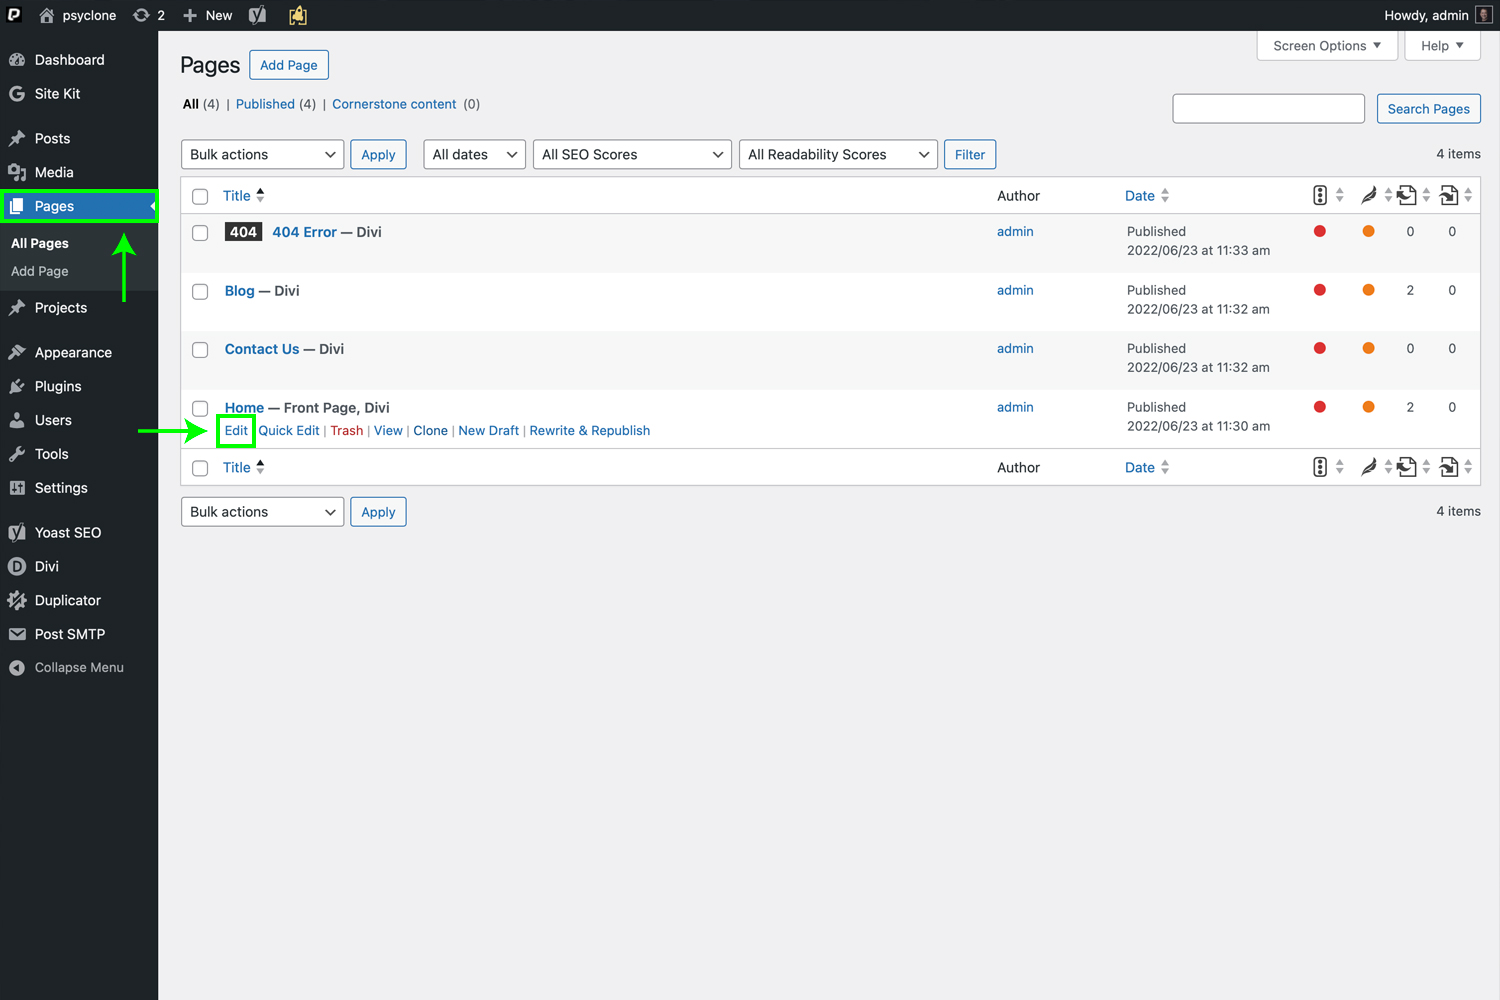This screenshot has height=1000, width=1500.
Task: Click the Add Page button beside the heading
Action: tap(288, 65)
